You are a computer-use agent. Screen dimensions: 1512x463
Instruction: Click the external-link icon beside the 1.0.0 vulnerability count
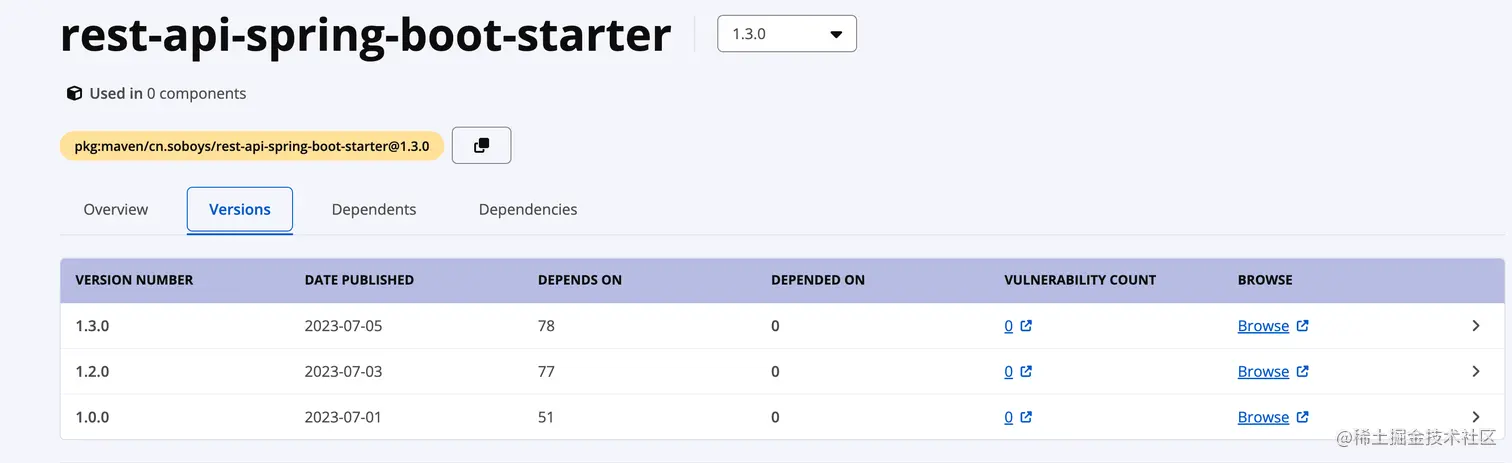pos(1026,417)
